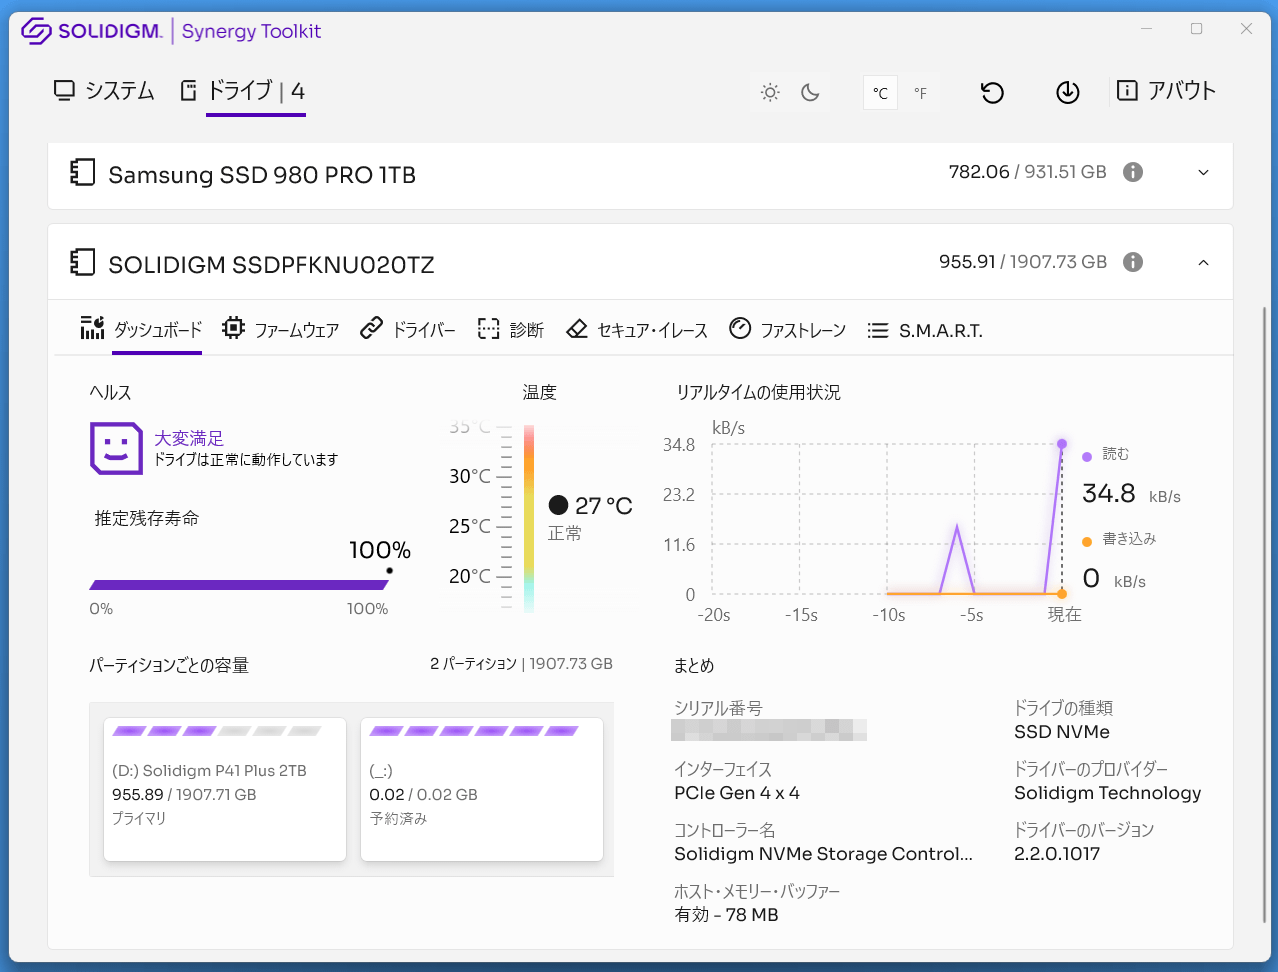Select Celsius temperature unit

pos(880,93)
